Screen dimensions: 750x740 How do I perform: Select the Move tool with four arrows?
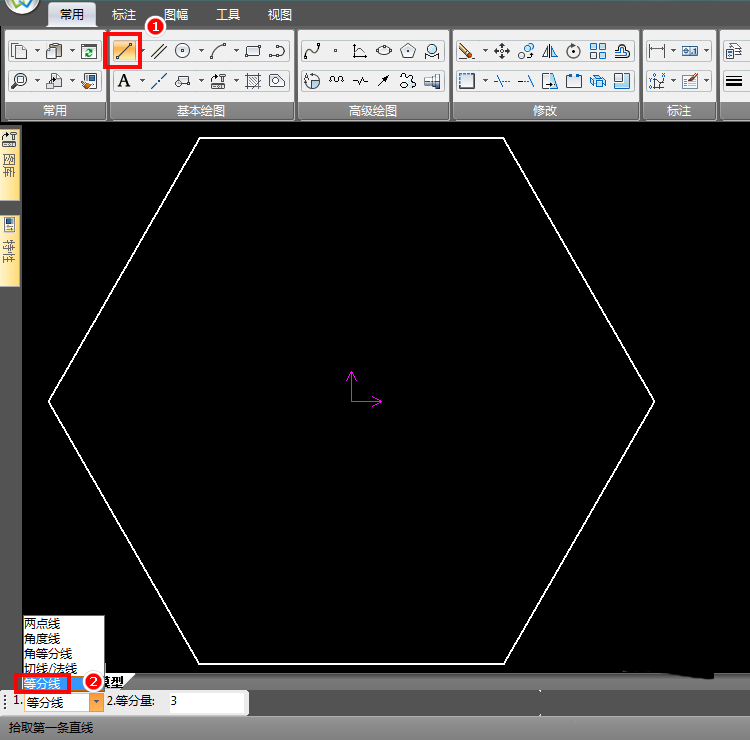coord(502,51)
